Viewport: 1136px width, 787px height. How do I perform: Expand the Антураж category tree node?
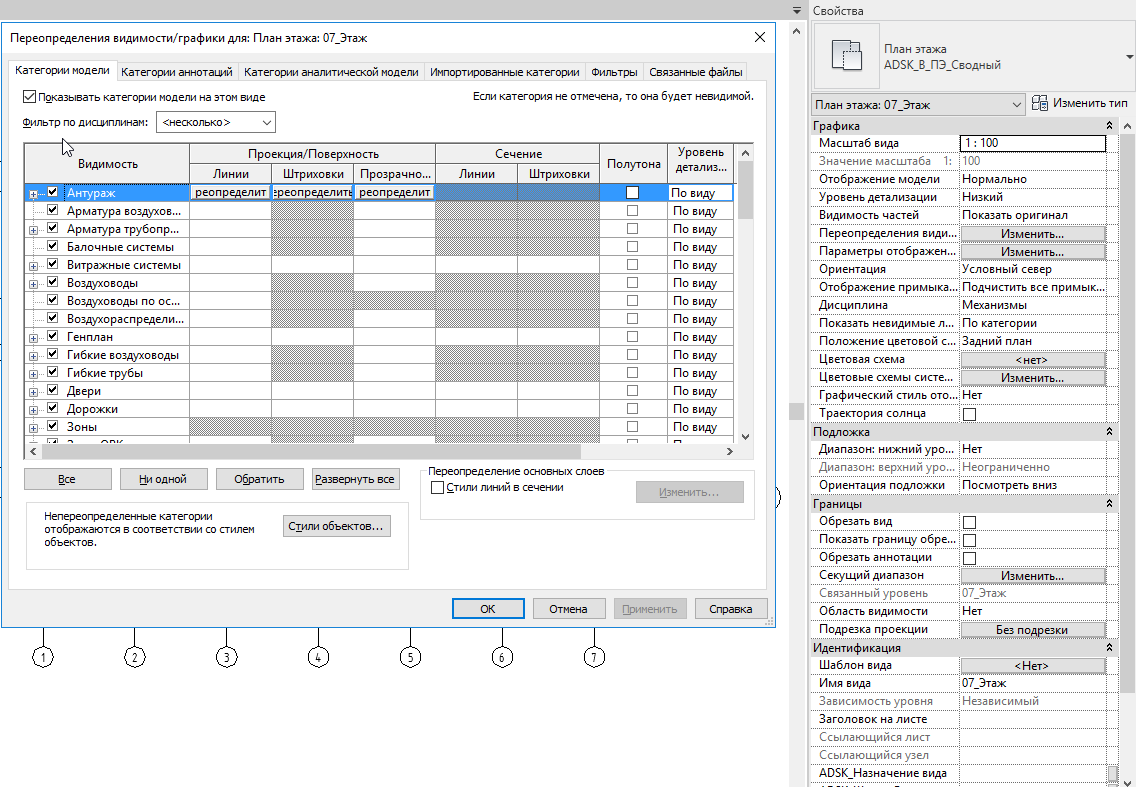click(x=33, y=194)
